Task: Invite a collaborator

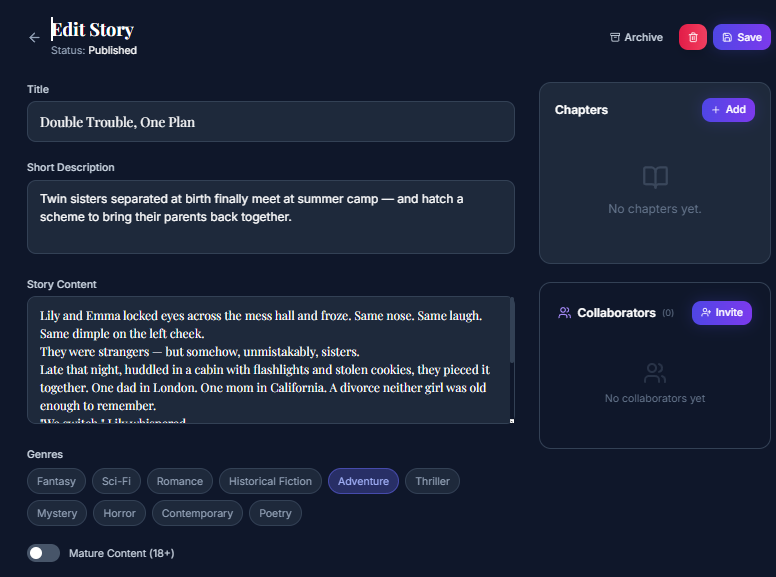Action: tap(721, 313)
